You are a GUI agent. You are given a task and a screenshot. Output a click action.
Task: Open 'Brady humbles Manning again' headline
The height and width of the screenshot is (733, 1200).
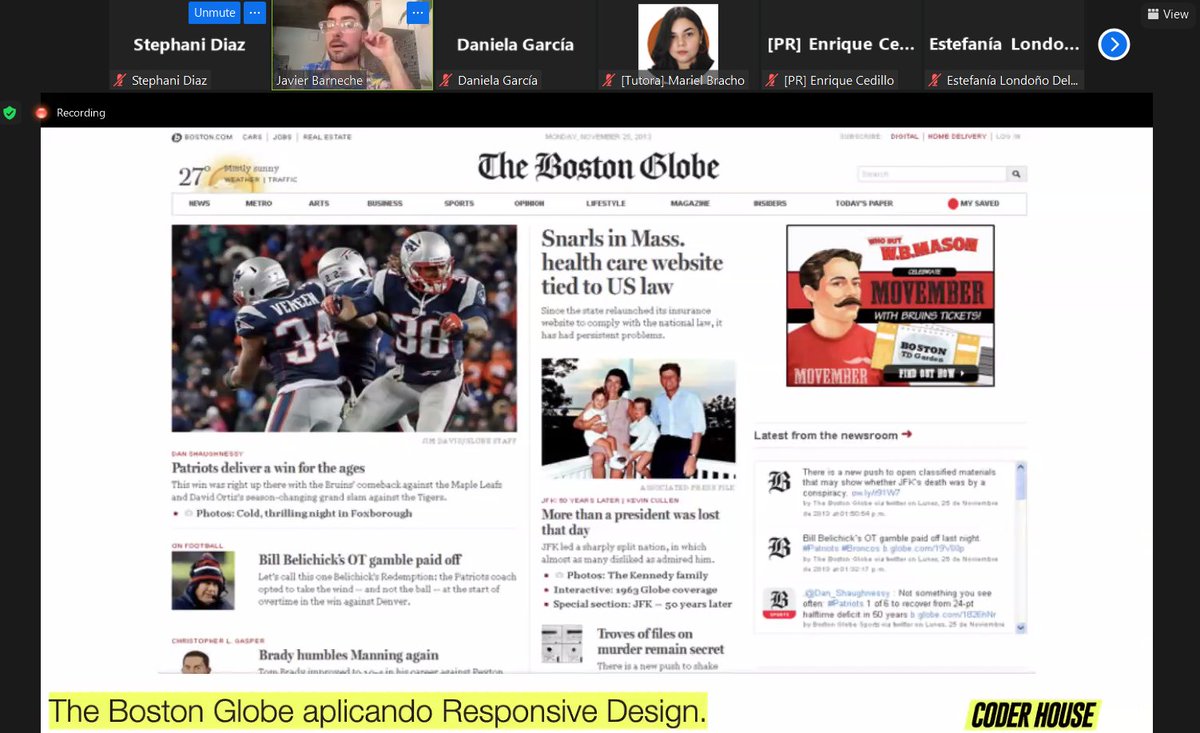coord(349,655)
